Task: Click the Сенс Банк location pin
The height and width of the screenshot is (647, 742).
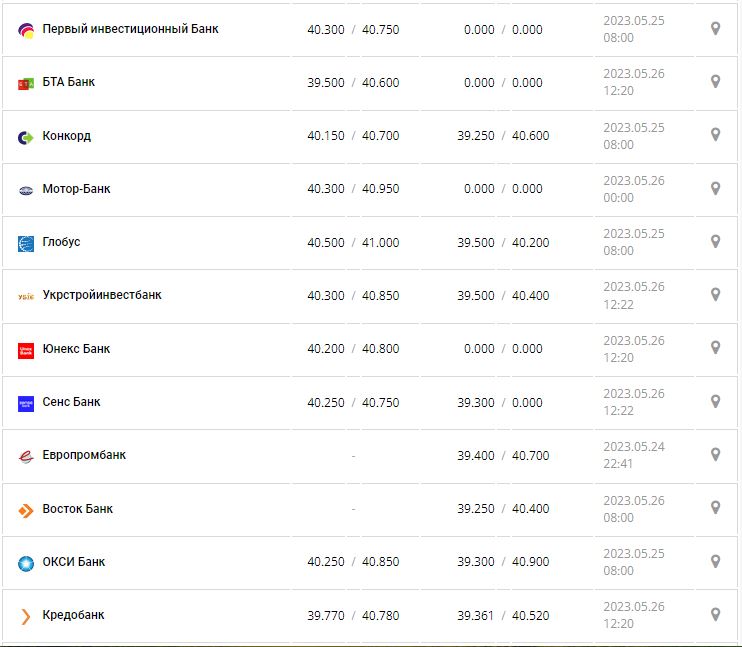Action: click(x=715, y=401)
